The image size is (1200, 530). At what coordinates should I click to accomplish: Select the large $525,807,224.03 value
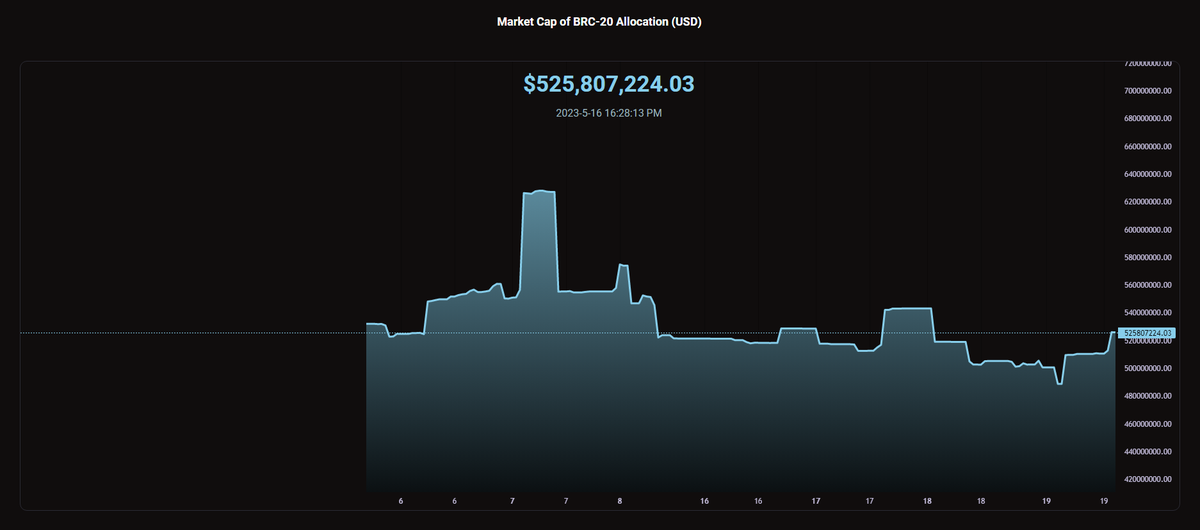coord(608,84)
